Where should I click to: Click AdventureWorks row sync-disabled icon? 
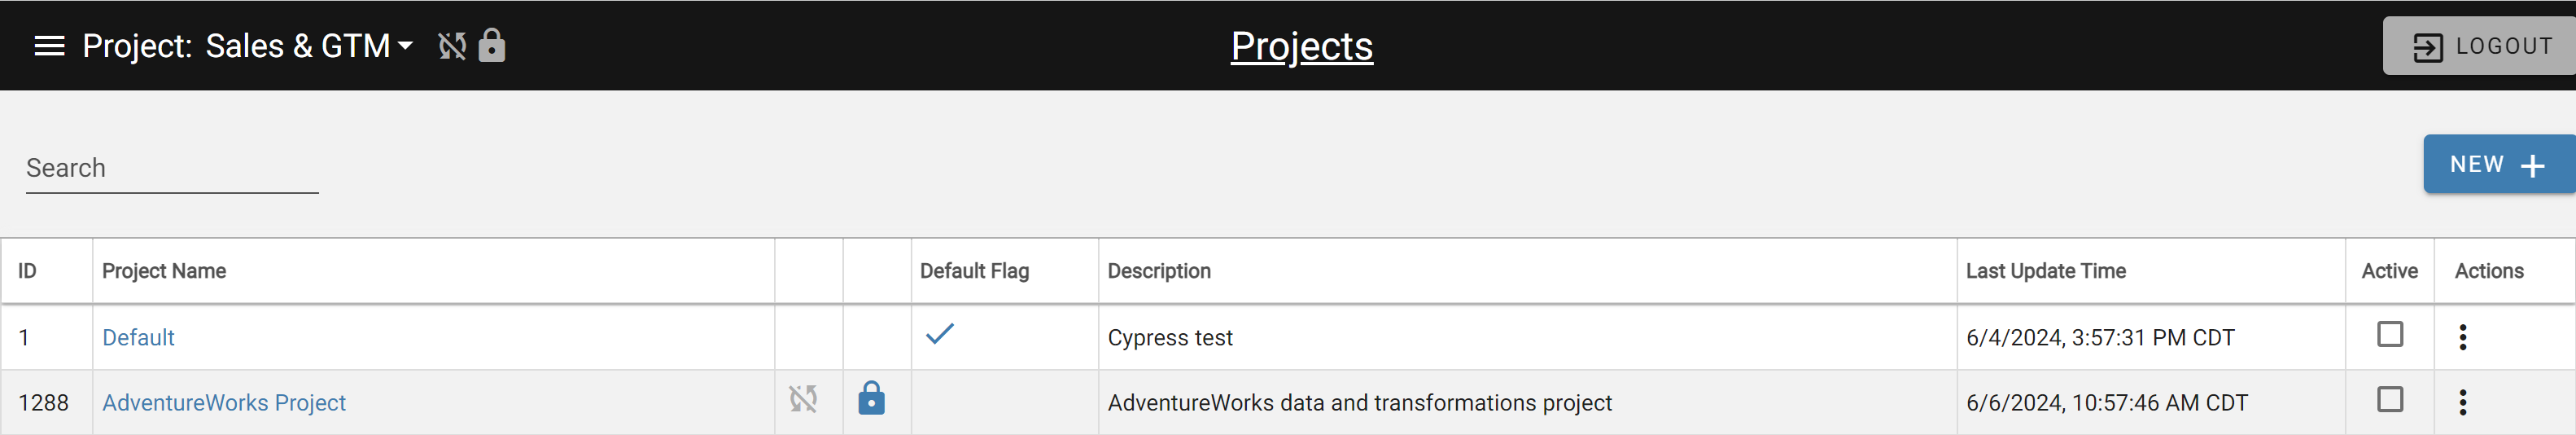coord(803,399)
